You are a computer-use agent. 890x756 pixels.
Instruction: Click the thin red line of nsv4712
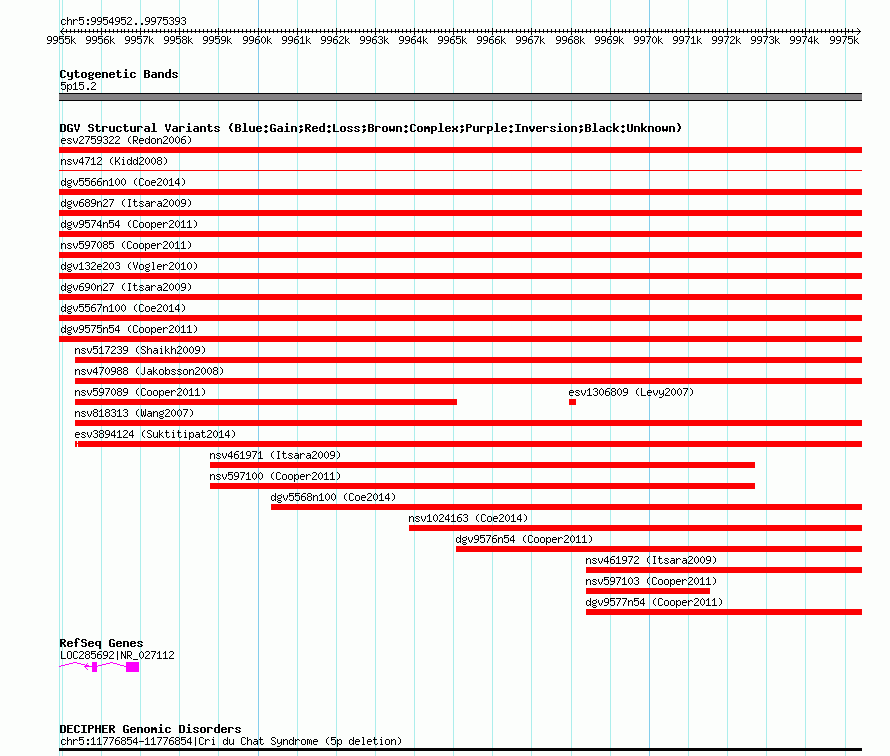point(460,170)
